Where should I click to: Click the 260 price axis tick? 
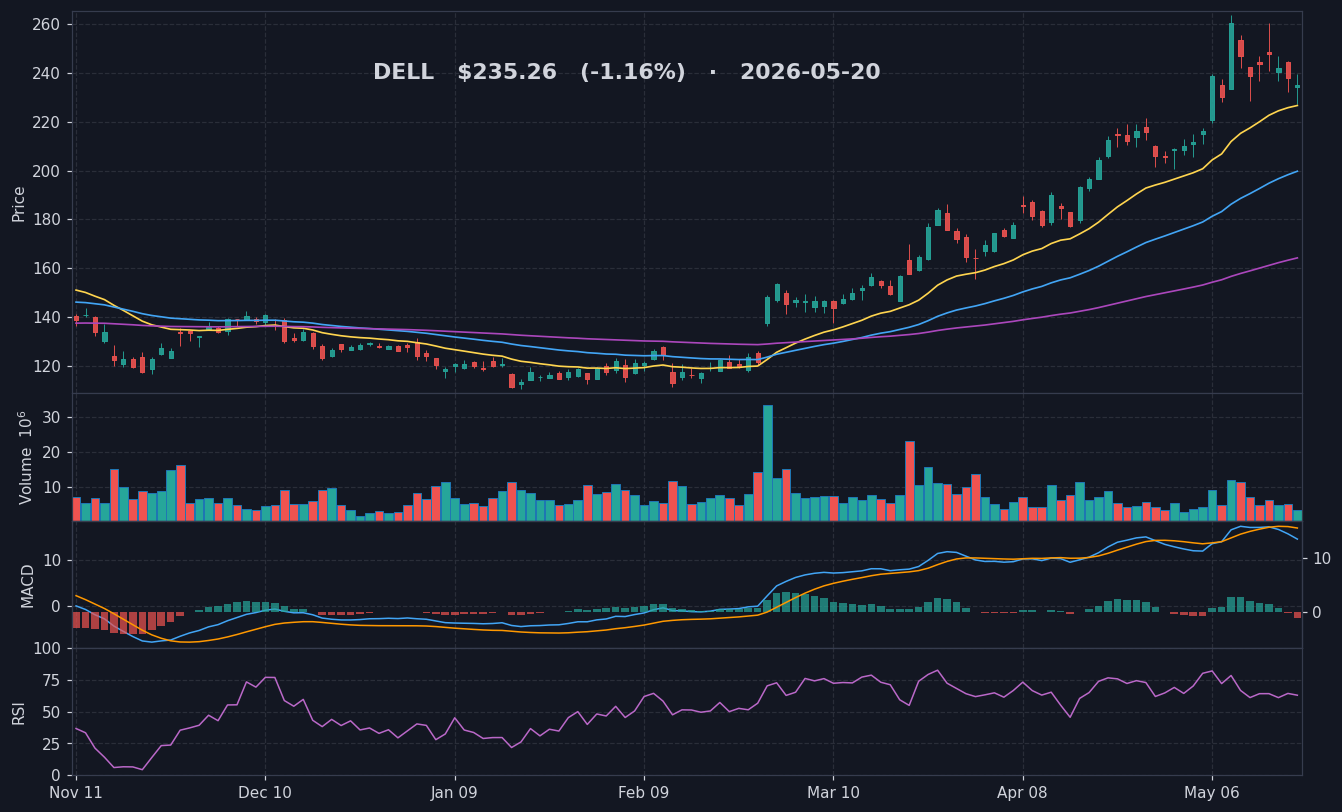pos(45,24)
